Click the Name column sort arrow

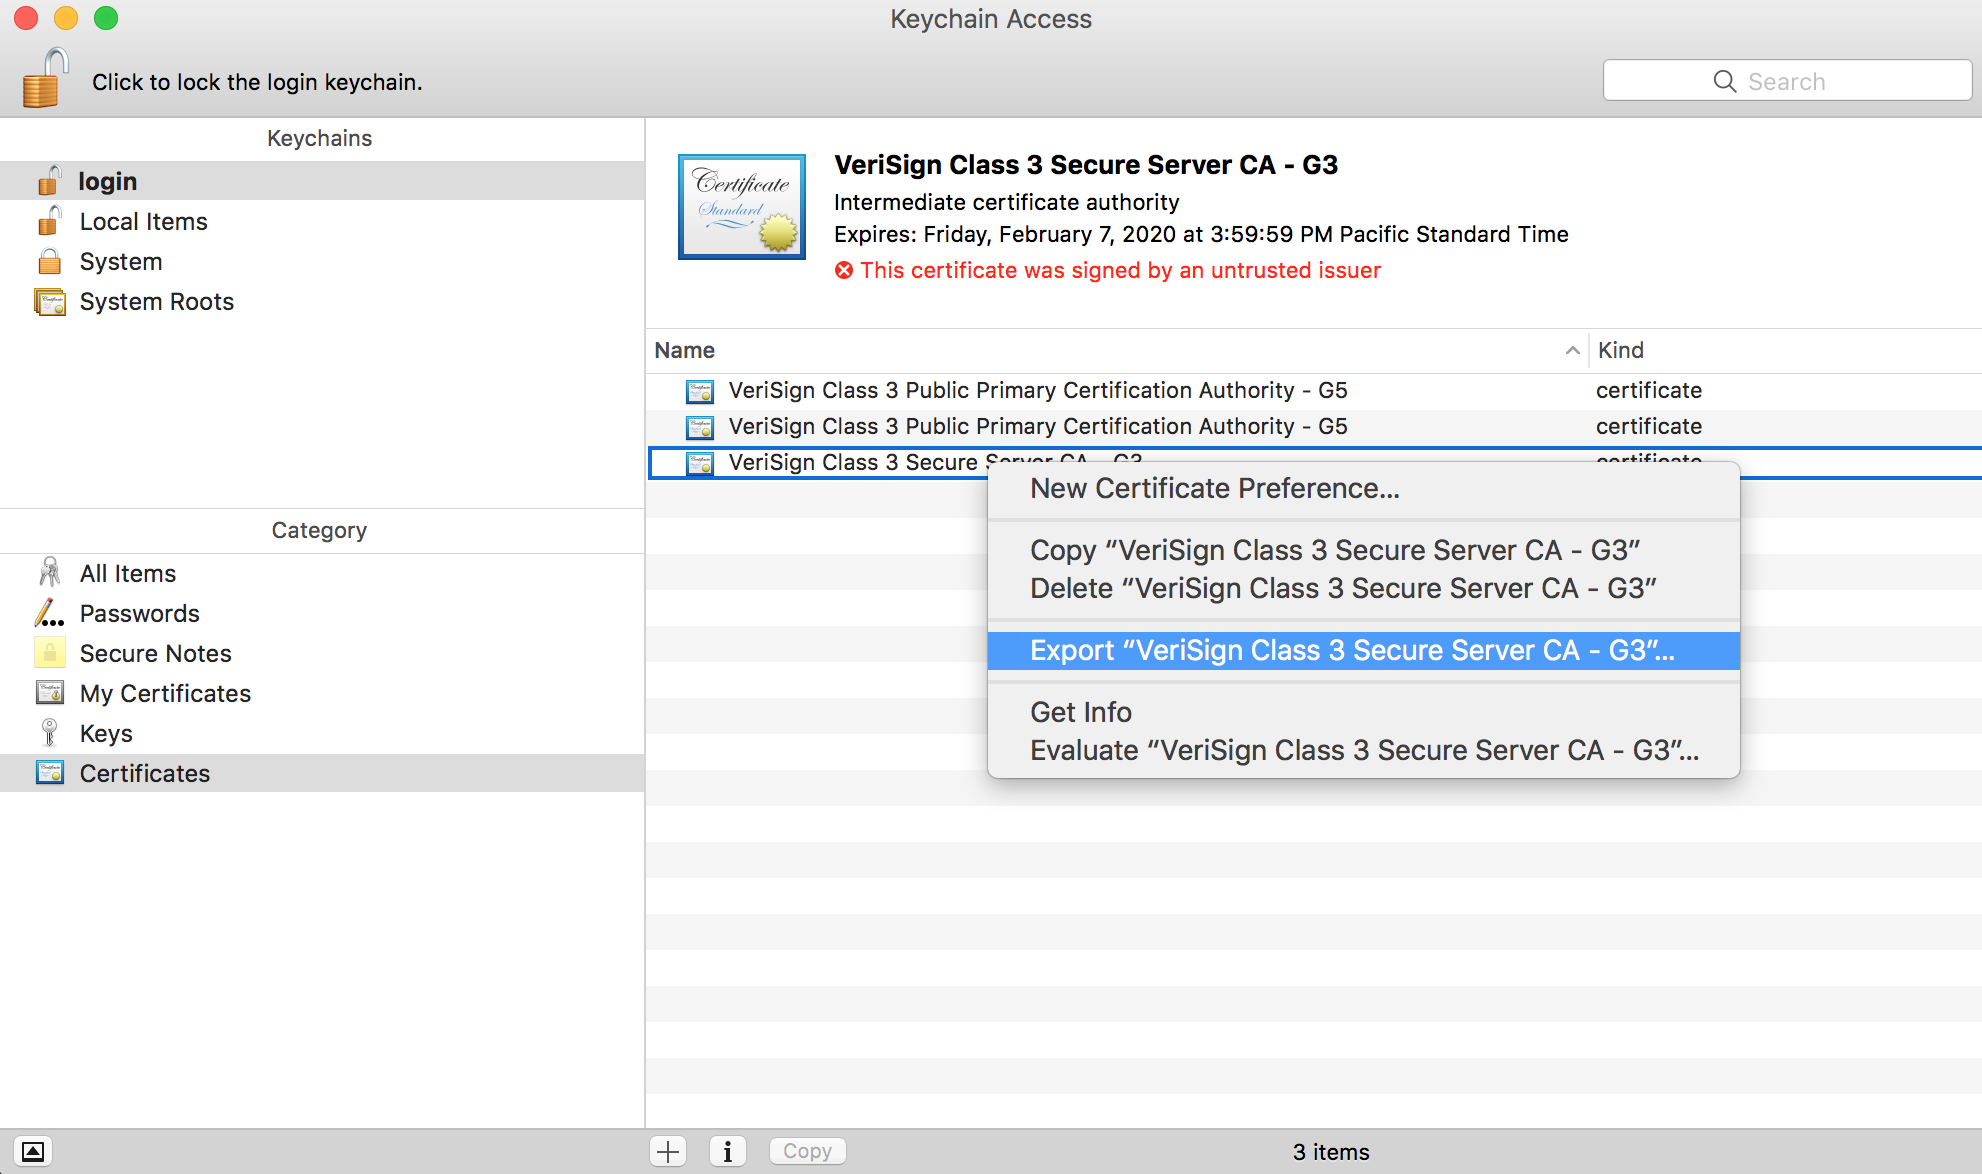point(1572,350)
